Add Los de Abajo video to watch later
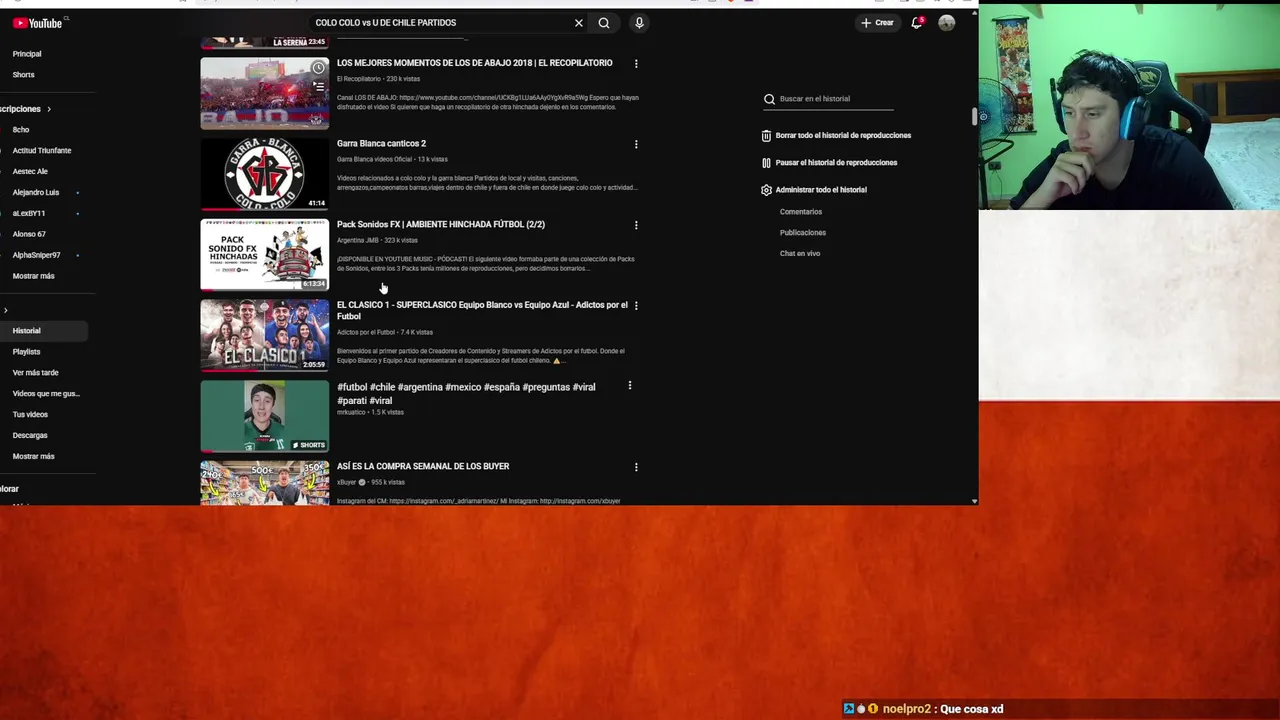Image resolution: width=1280 pixels, height=720 pixels. (x=318, y=68)
